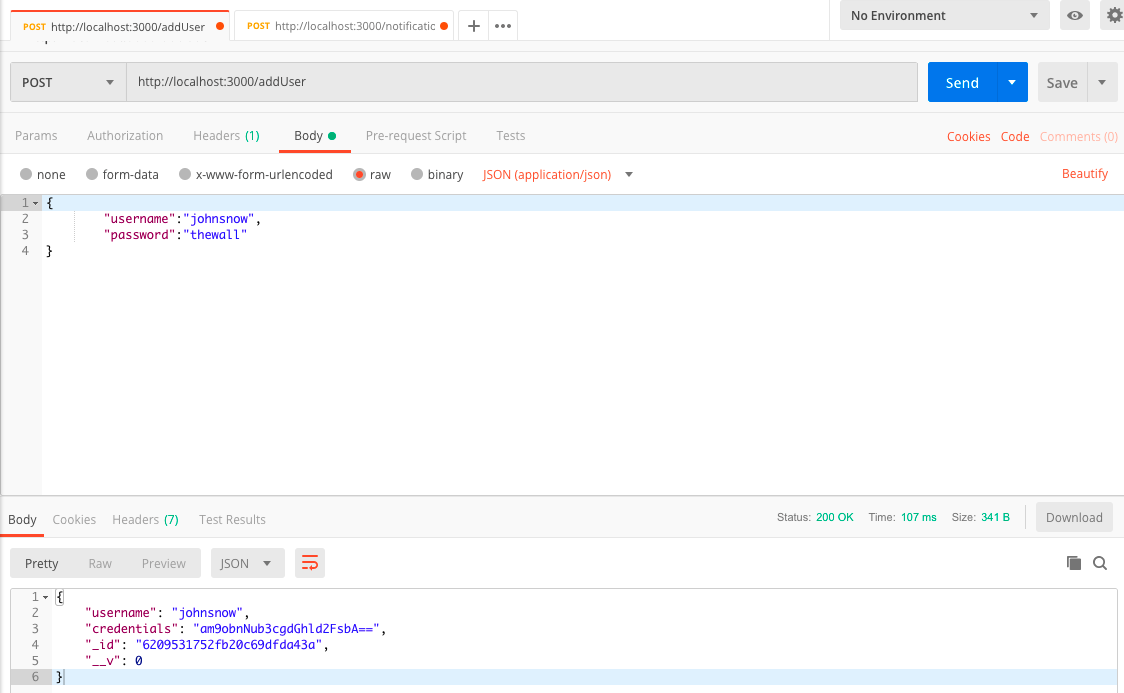Viewport: 1124px width, 693px height.
Task: Open the Cookies link
Action: [x=968, y=136]
